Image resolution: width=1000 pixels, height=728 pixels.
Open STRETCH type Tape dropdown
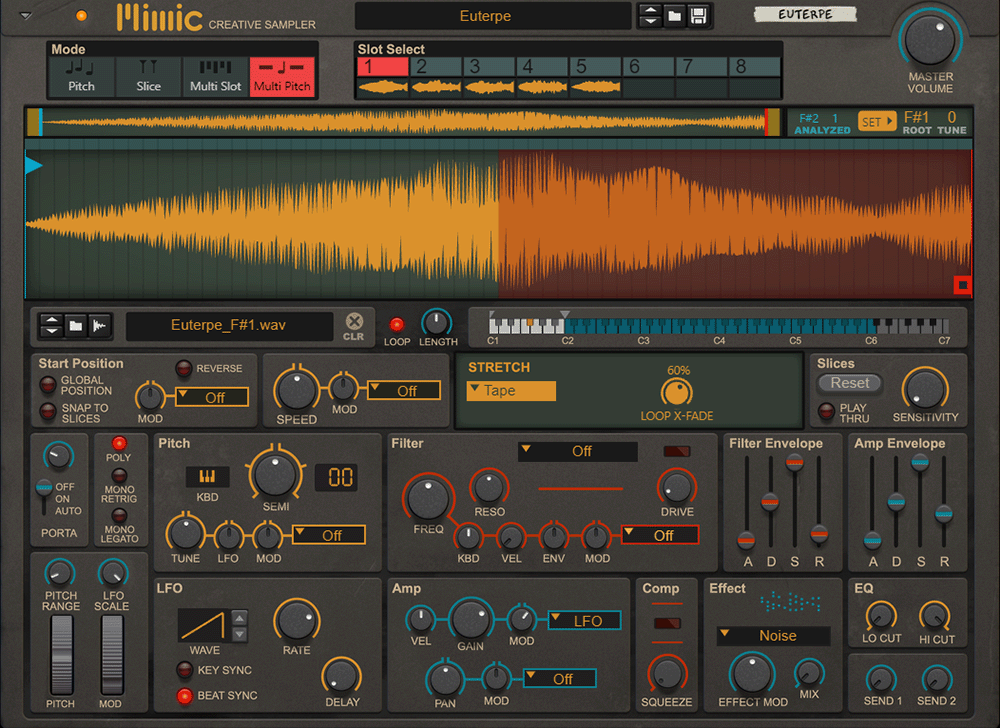pos(511,391)
